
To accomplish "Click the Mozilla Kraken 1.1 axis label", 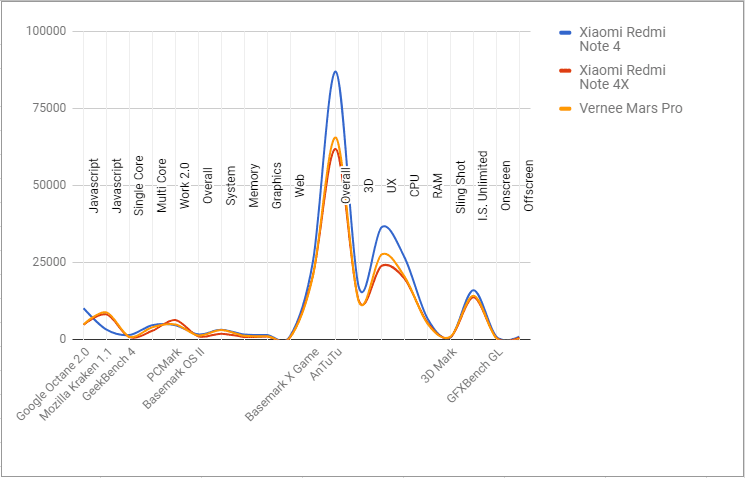I will (76, 384).
